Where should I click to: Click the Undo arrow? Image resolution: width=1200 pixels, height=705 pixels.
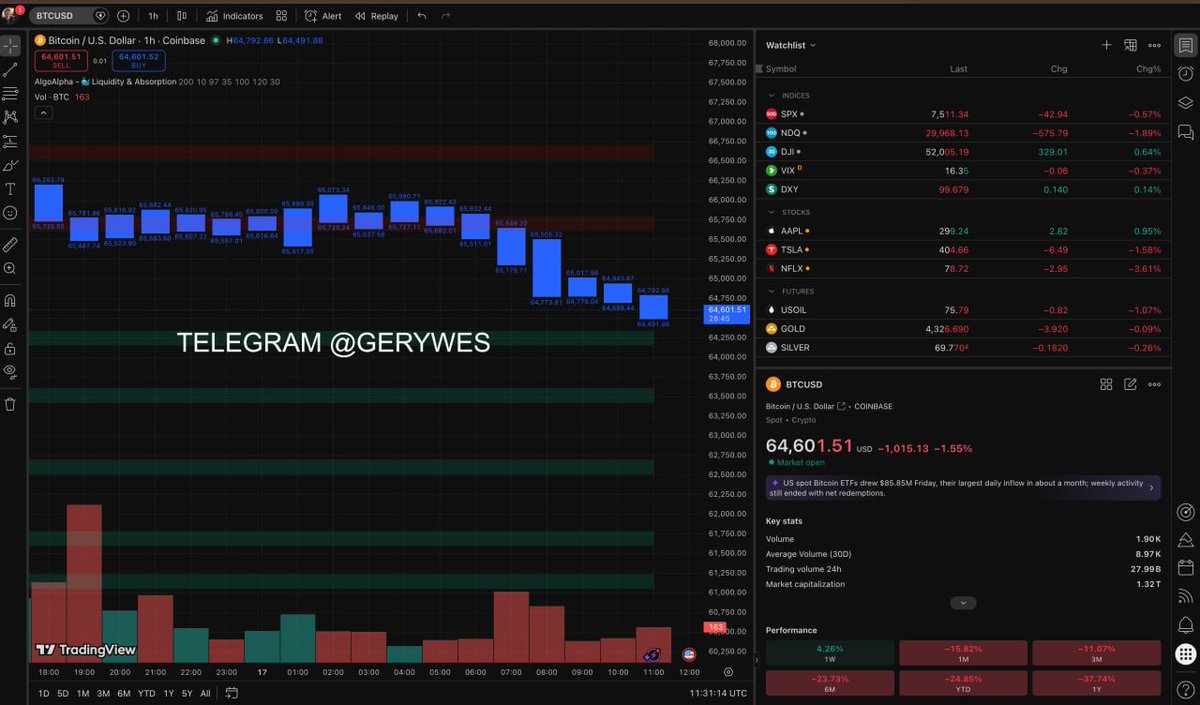point(421,16)
